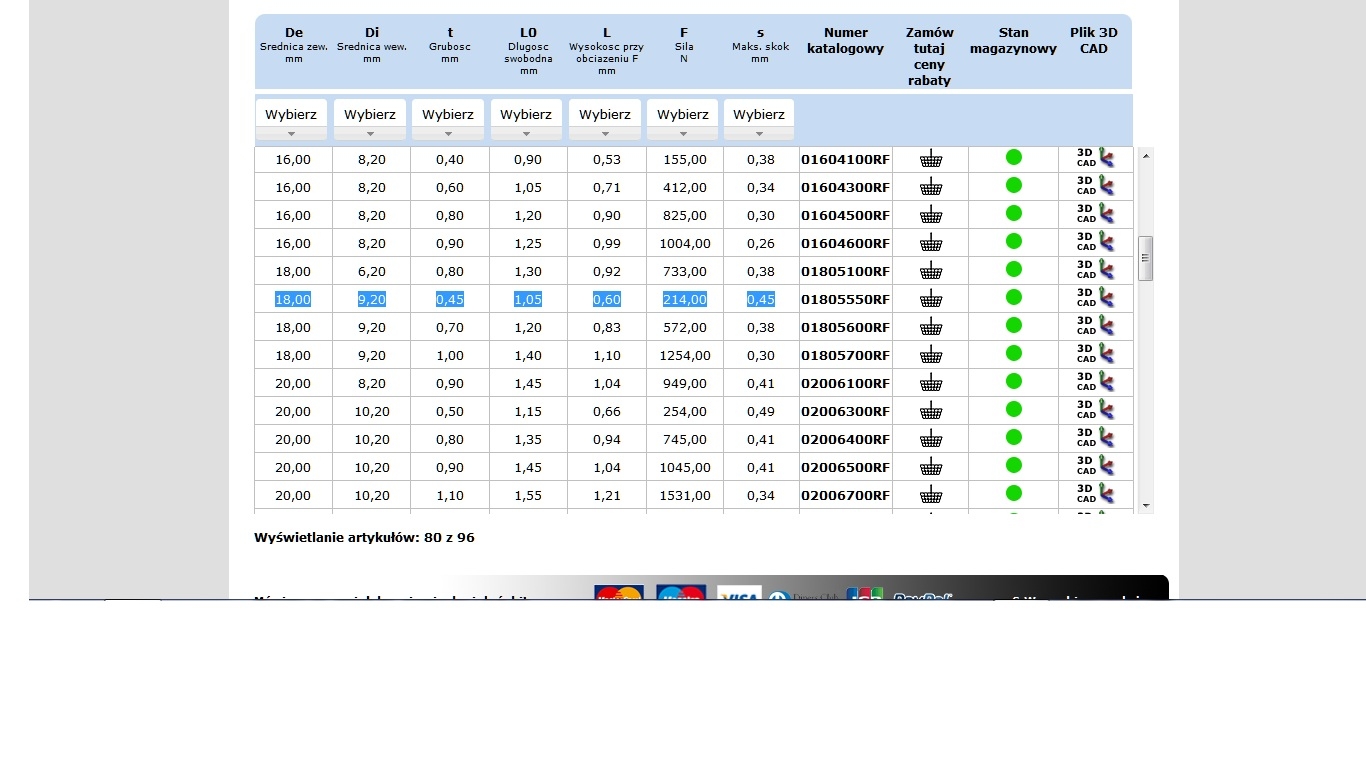Click table scrollbar down arrow
1366x768 pixels.
(1146, 506)
